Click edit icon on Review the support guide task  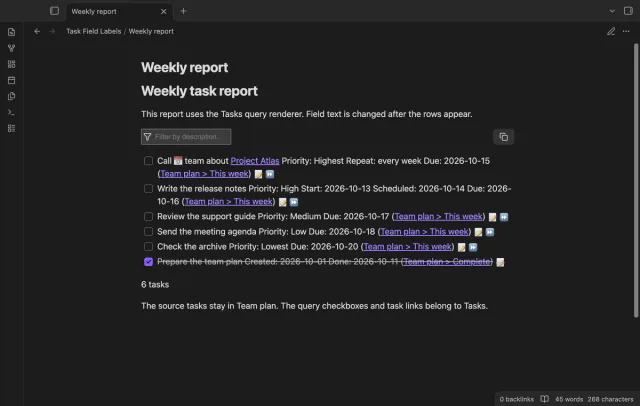click(x=493, y=217)
